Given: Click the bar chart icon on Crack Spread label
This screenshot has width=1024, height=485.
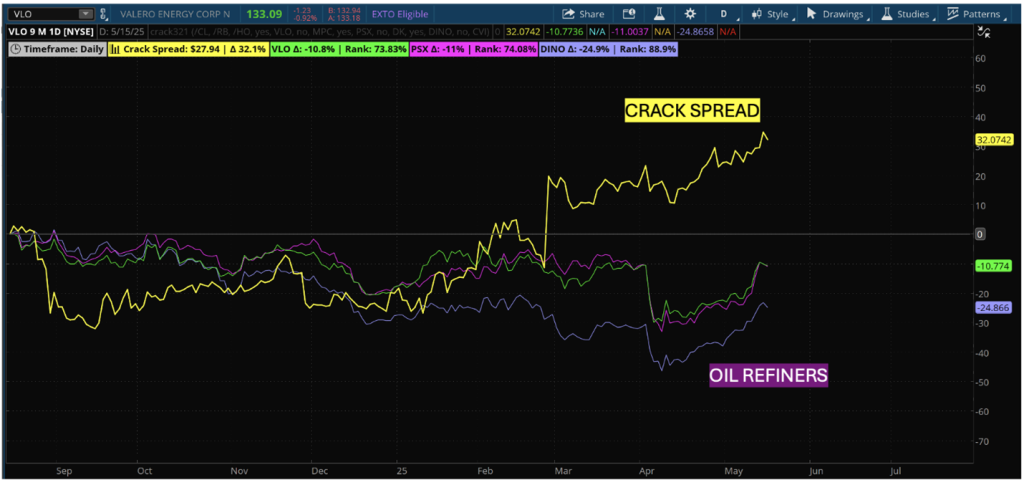Looking at the screenshot, I should point(115,48).
